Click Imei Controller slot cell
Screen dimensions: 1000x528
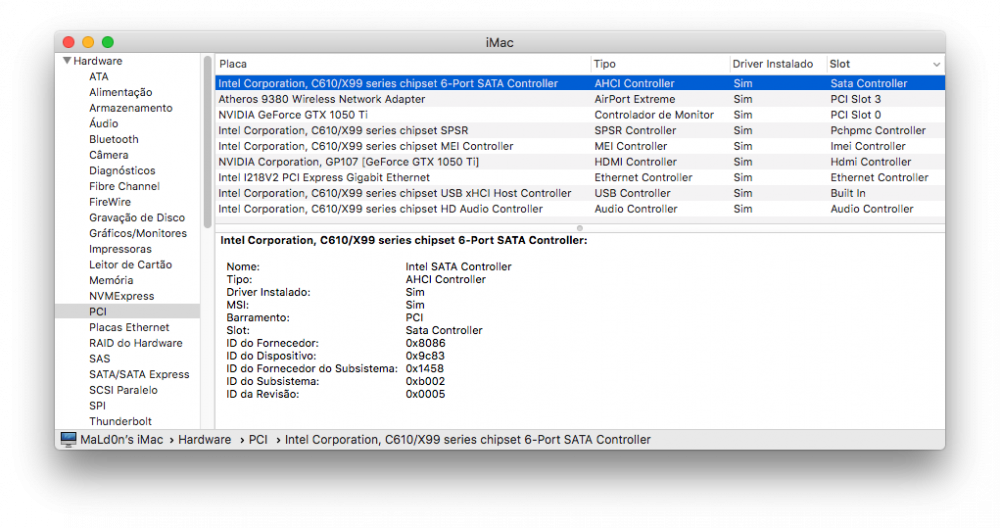867,146
